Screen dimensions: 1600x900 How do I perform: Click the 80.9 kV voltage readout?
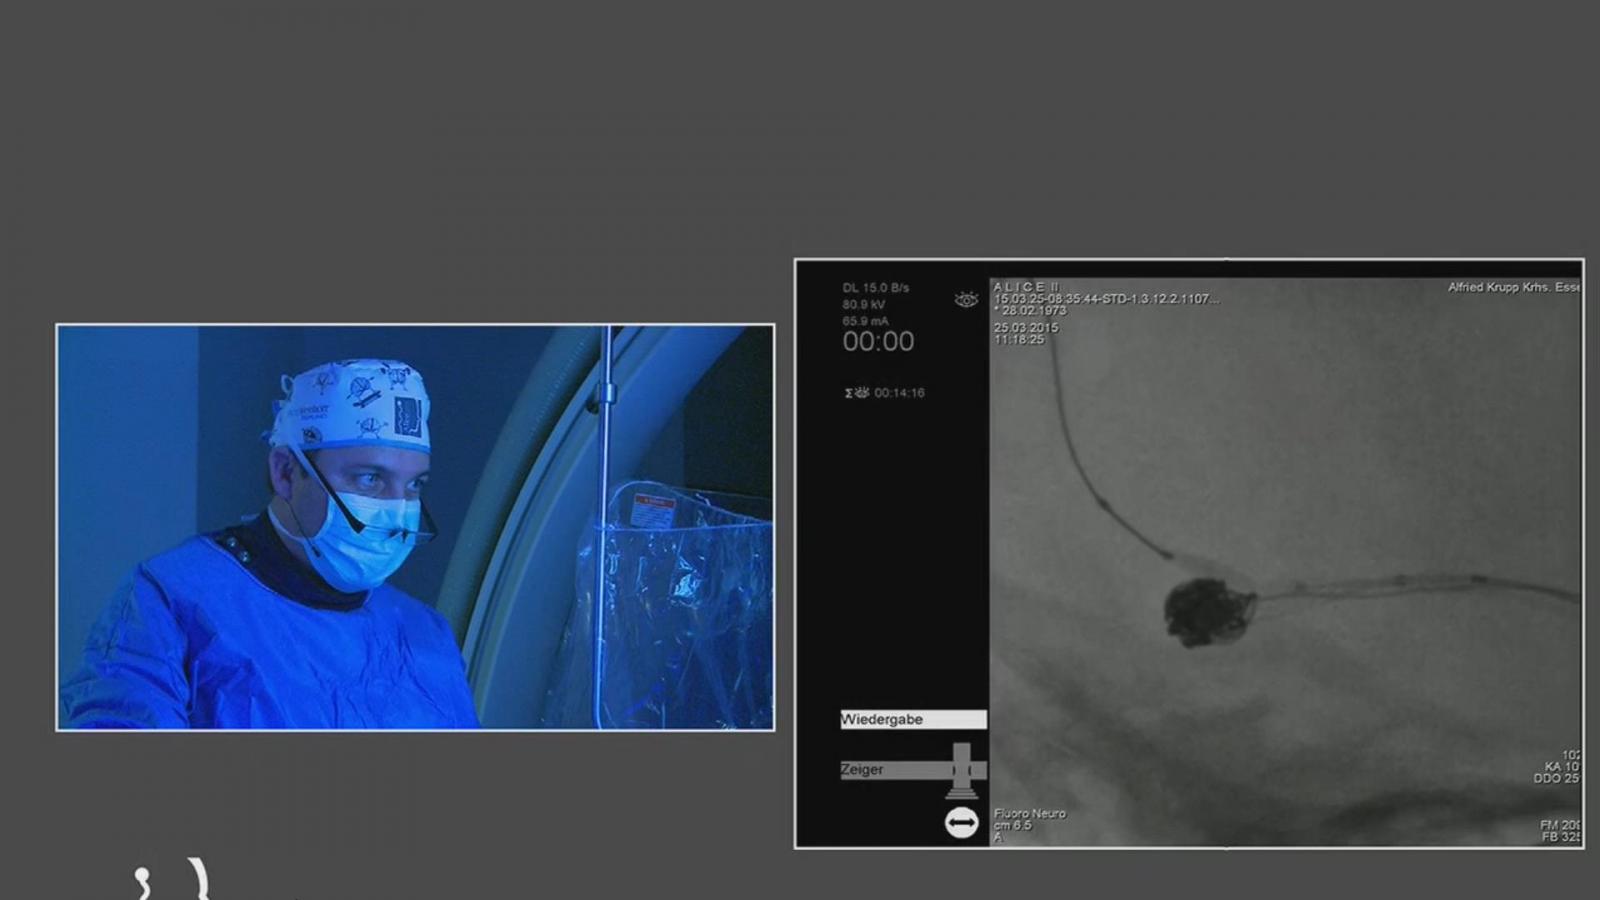pos(864,305)
